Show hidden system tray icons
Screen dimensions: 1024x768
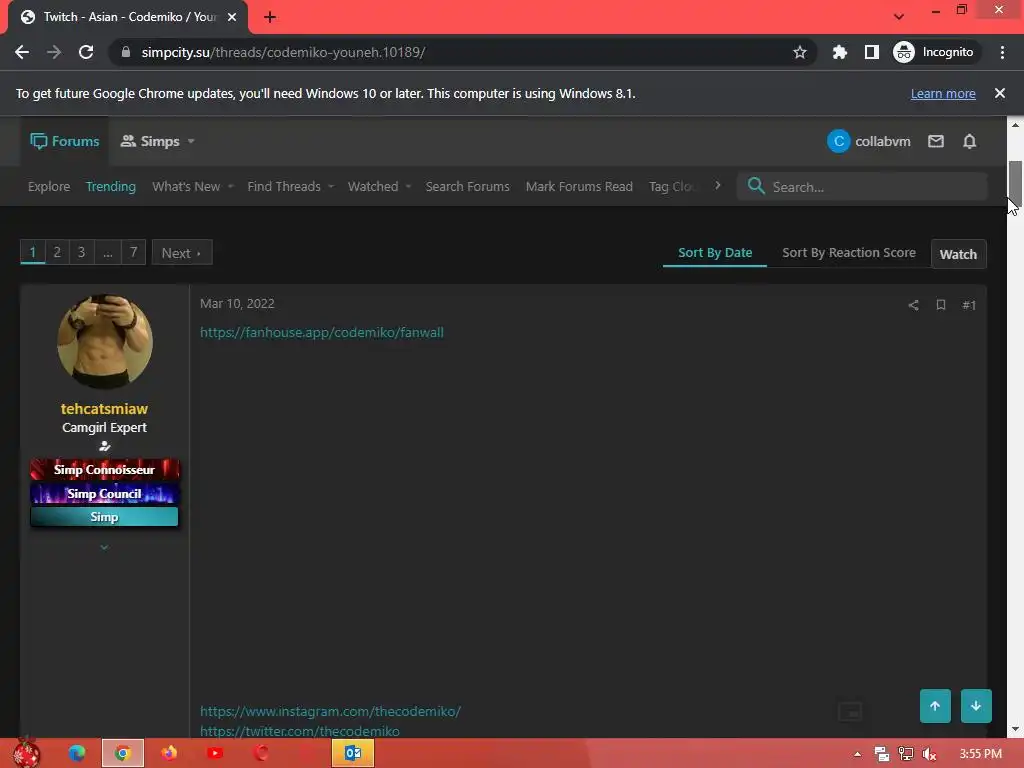(857, 754)
